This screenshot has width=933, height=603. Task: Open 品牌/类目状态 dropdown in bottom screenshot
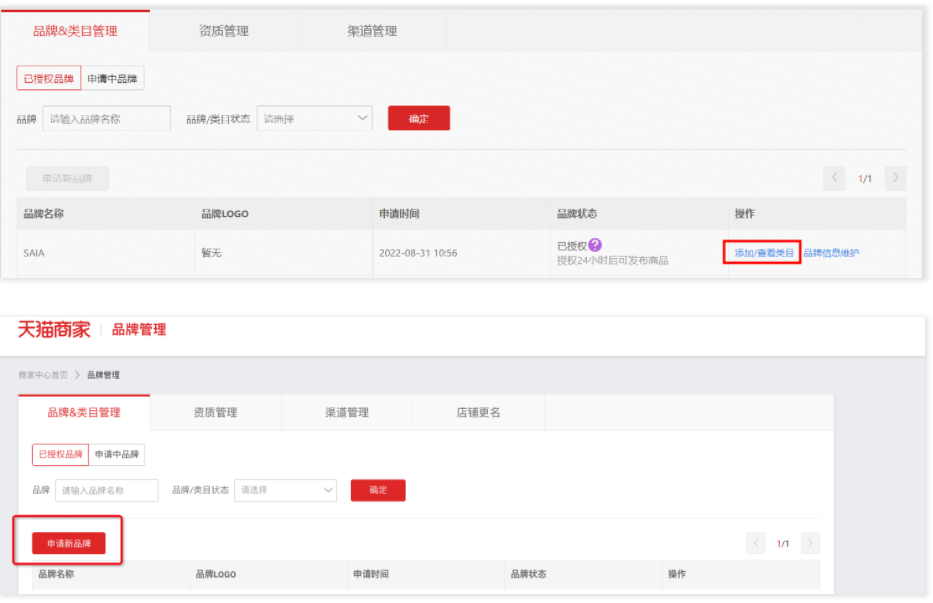pos(285,490)
